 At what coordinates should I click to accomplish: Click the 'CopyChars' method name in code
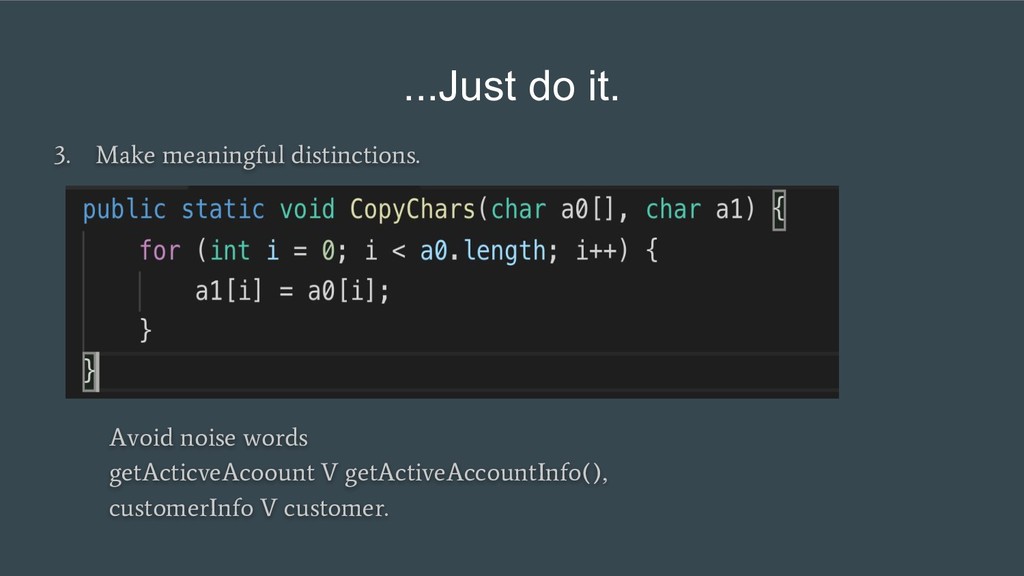[x=413, y=210]
